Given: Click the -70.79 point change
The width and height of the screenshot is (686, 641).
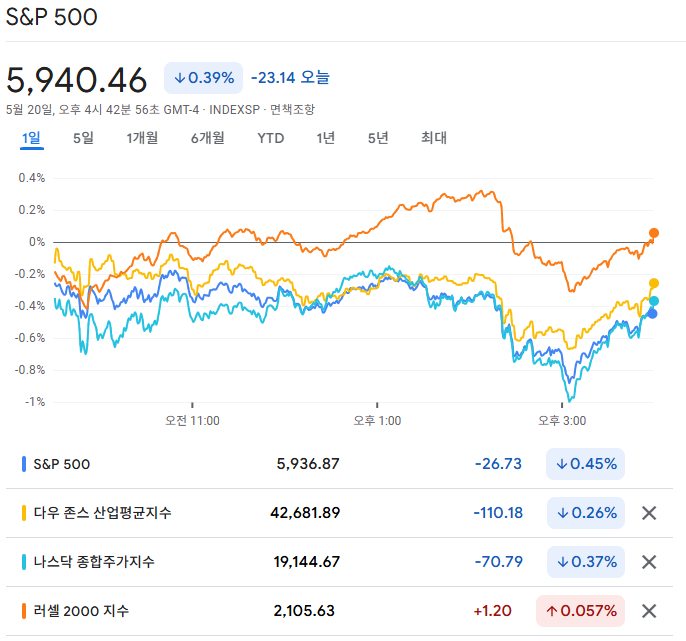Looking at the screenshot, I should point(499,562).
